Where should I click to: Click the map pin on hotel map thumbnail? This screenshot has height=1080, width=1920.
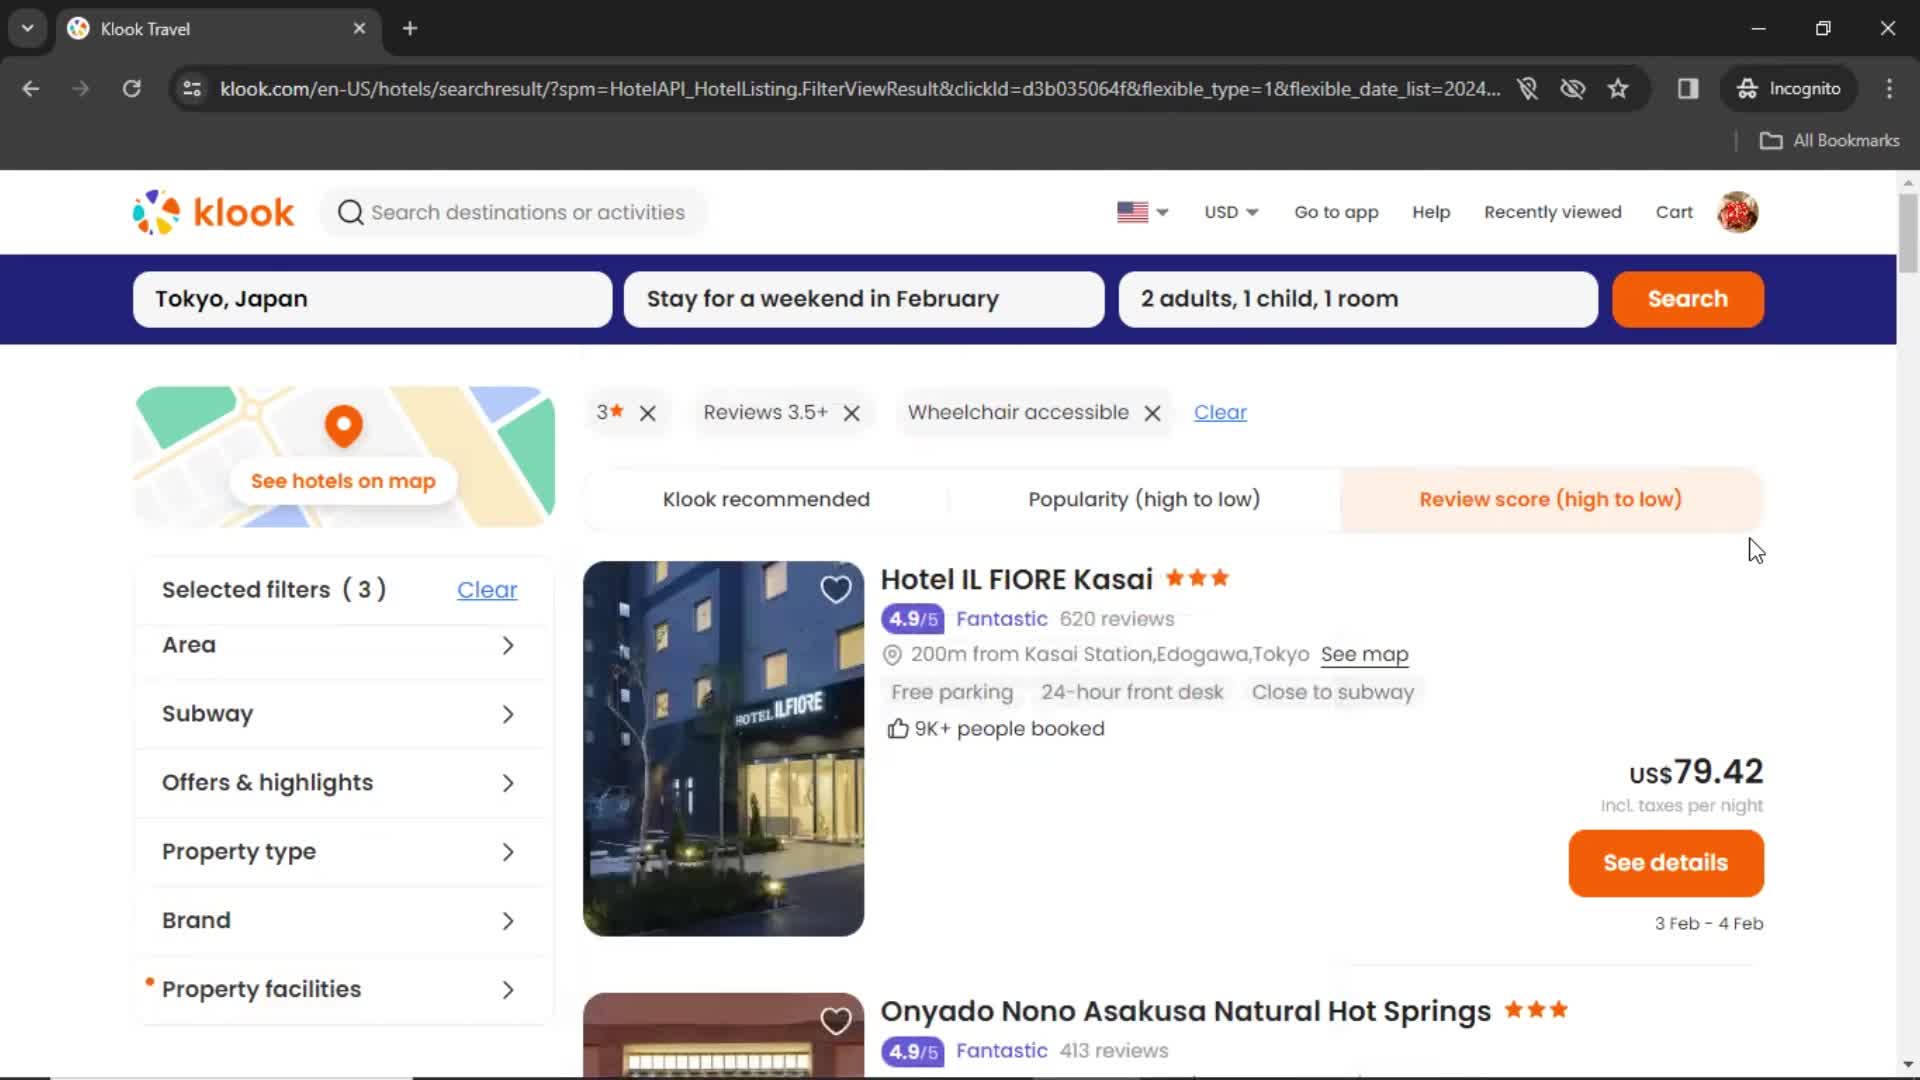(343, 425)
